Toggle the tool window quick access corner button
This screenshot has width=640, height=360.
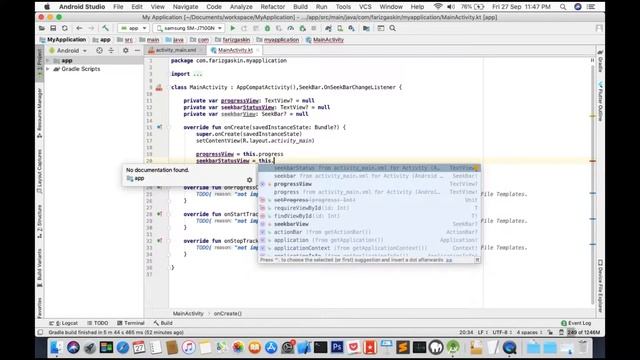40,332
